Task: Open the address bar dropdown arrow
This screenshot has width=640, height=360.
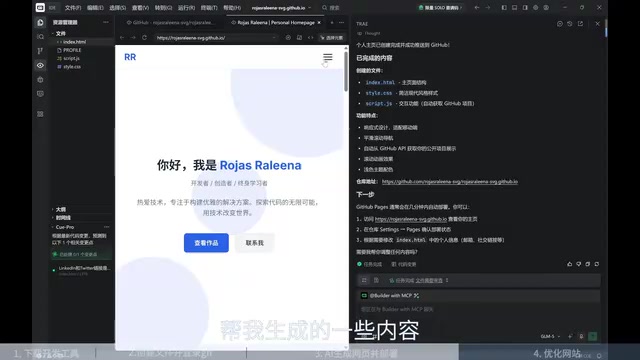Action: click(273, 38)
